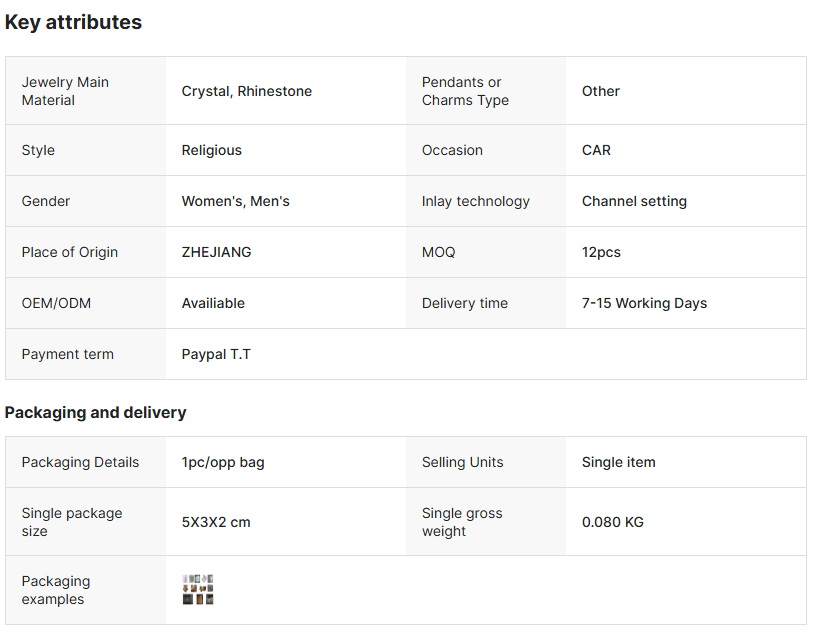This screenshot has width=815, height=634.
Task: Select the Channel setting inlay value
Action: click(634, 201)
